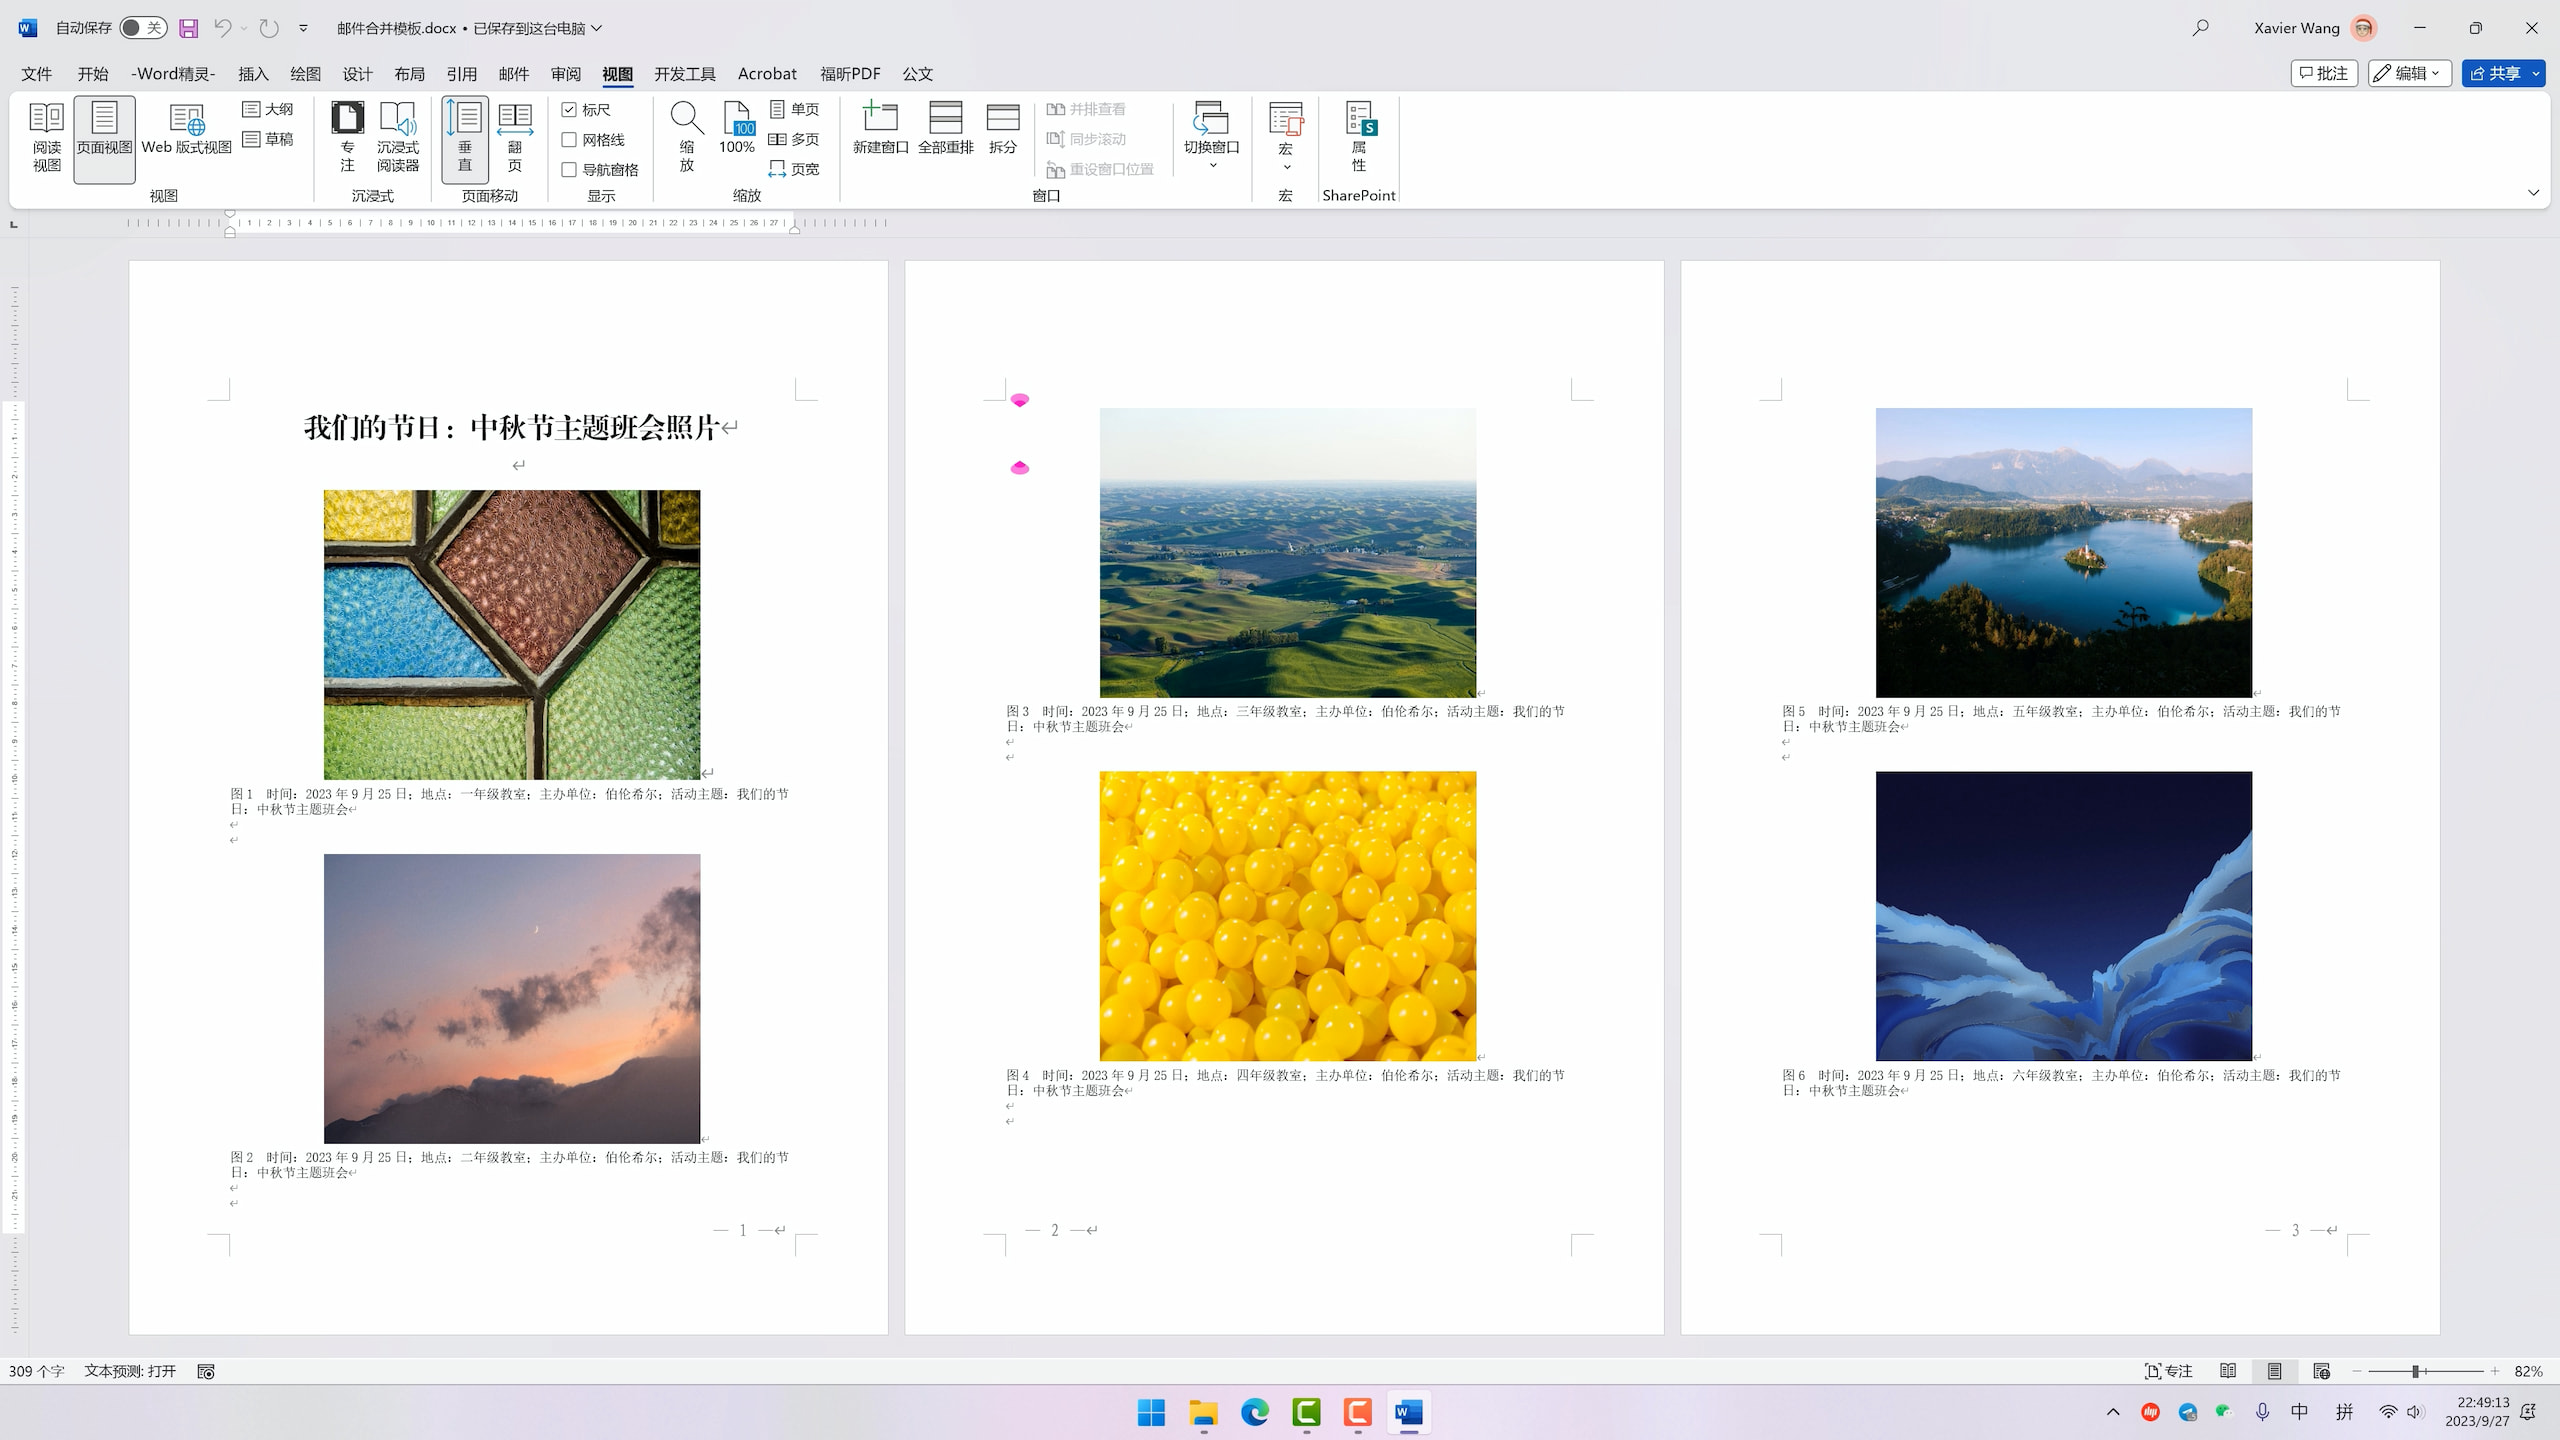
Task: Enable Navigation Pane checkbox (导航窗格)
Action: pyautogui.click(x=569, y=169)
